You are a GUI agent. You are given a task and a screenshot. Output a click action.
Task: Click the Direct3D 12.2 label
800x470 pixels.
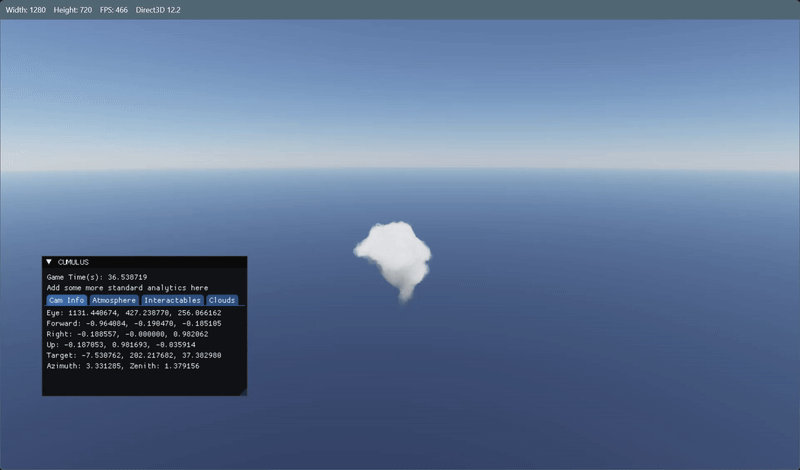(158, 10)
